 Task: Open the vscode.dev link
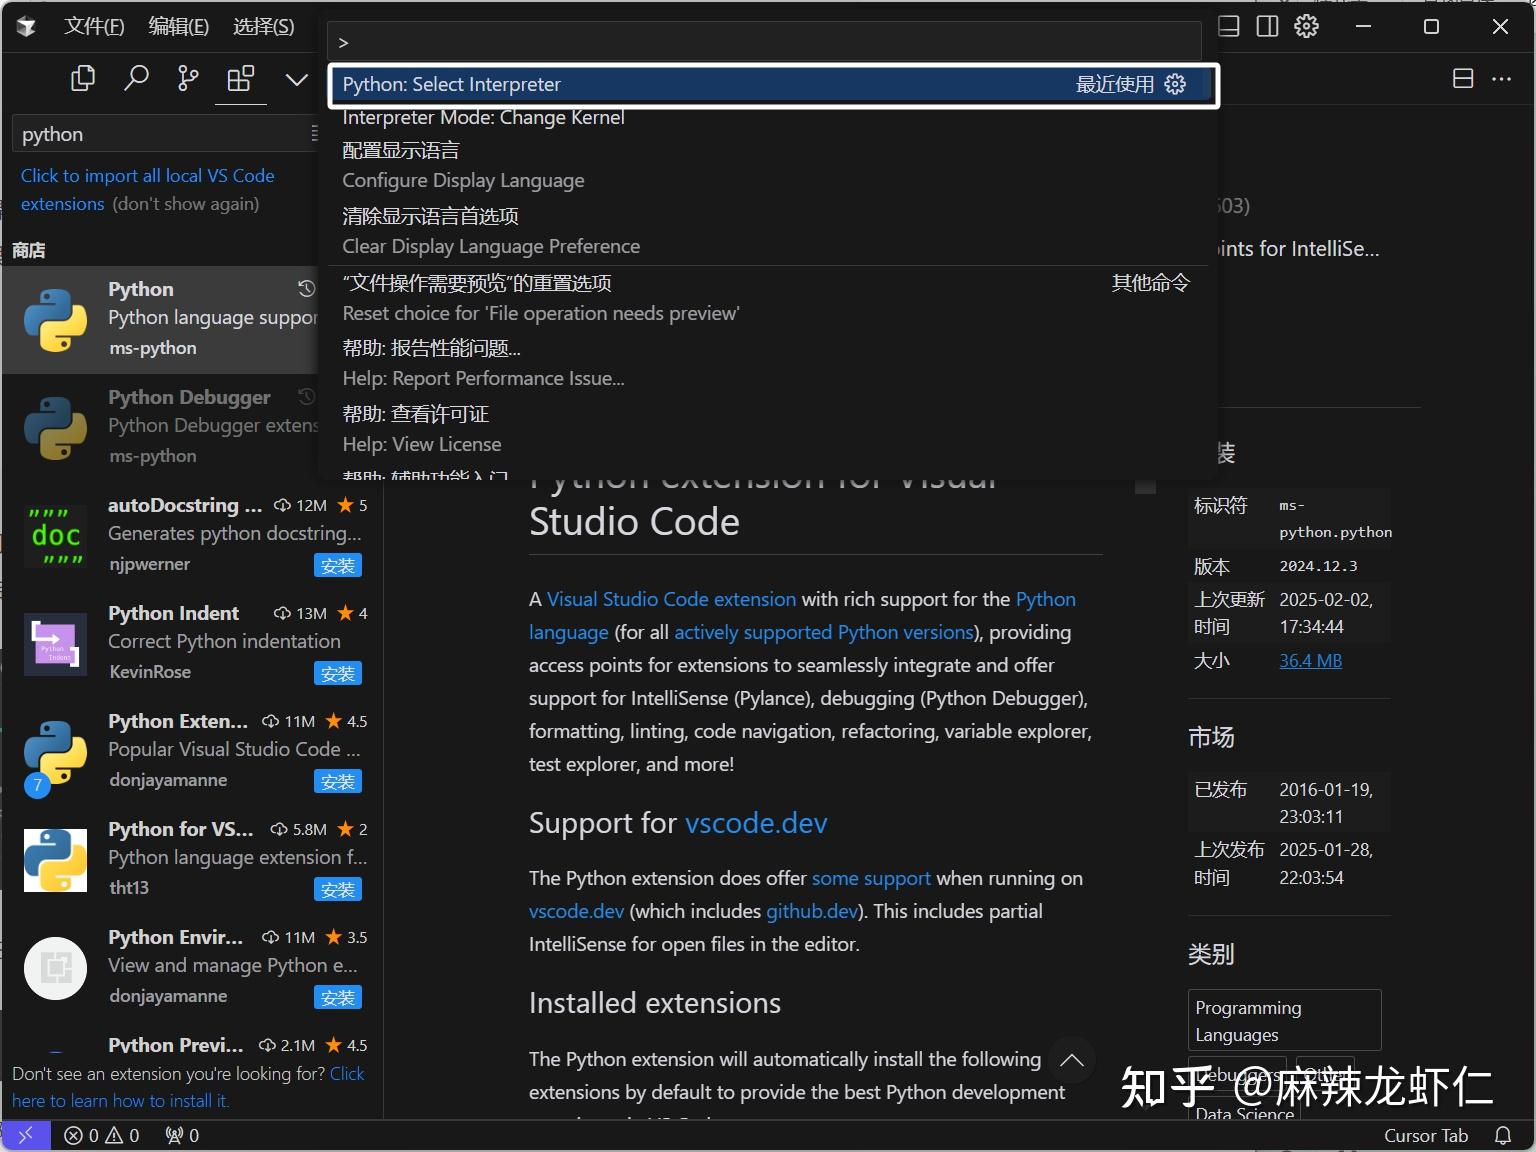[x=756, y=823]
